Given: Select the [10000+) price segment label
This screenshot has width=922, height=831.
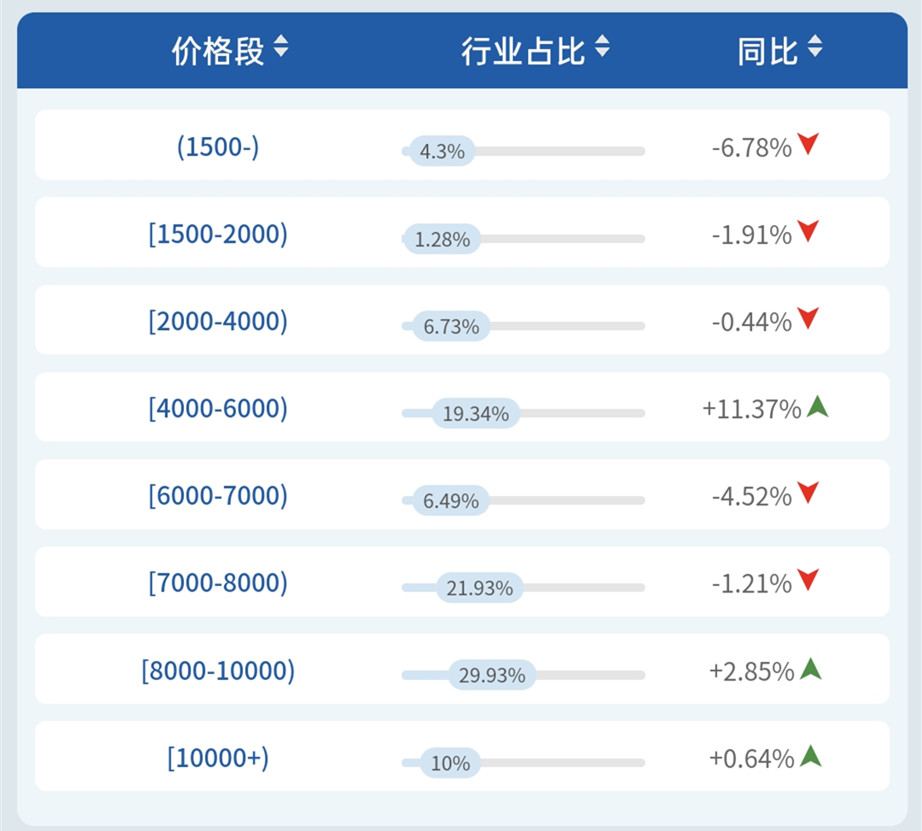Looking at the screenshot, I should (x=218, y=757).
